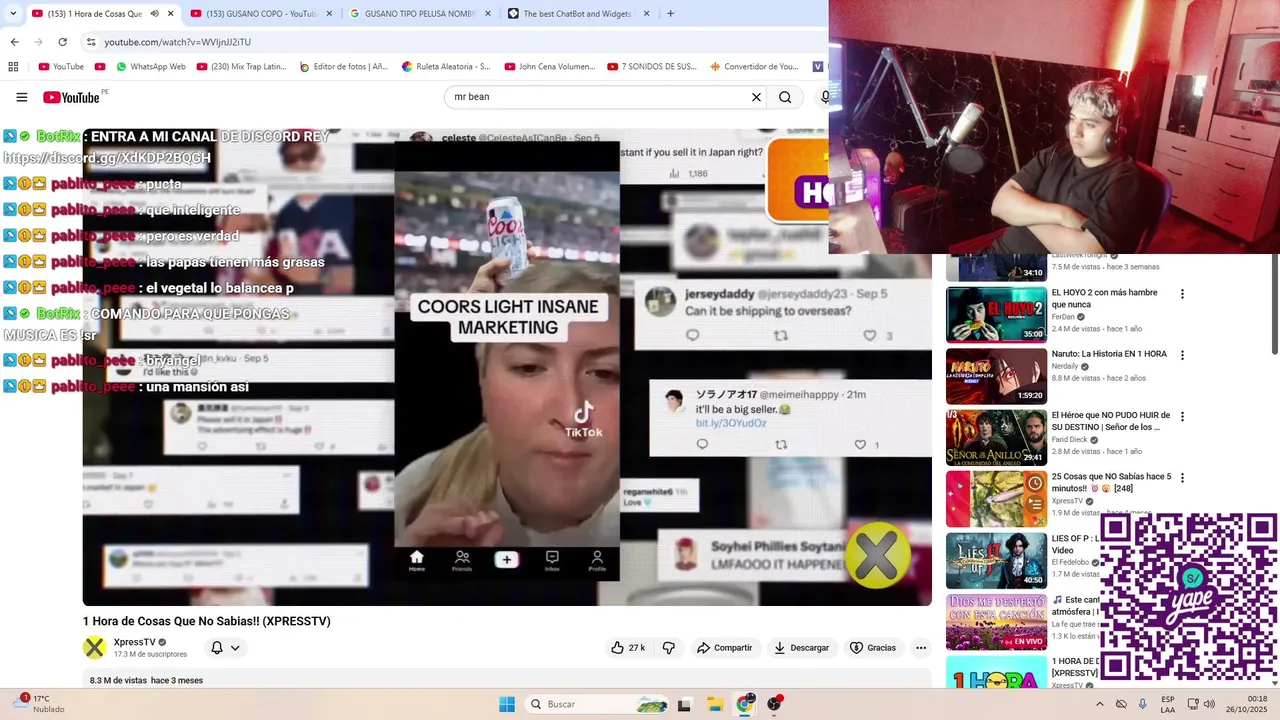Open the clock showing 00:18 26/10/2025
The width and height of the screenshot is (1280, 720).
point(1248,704)
